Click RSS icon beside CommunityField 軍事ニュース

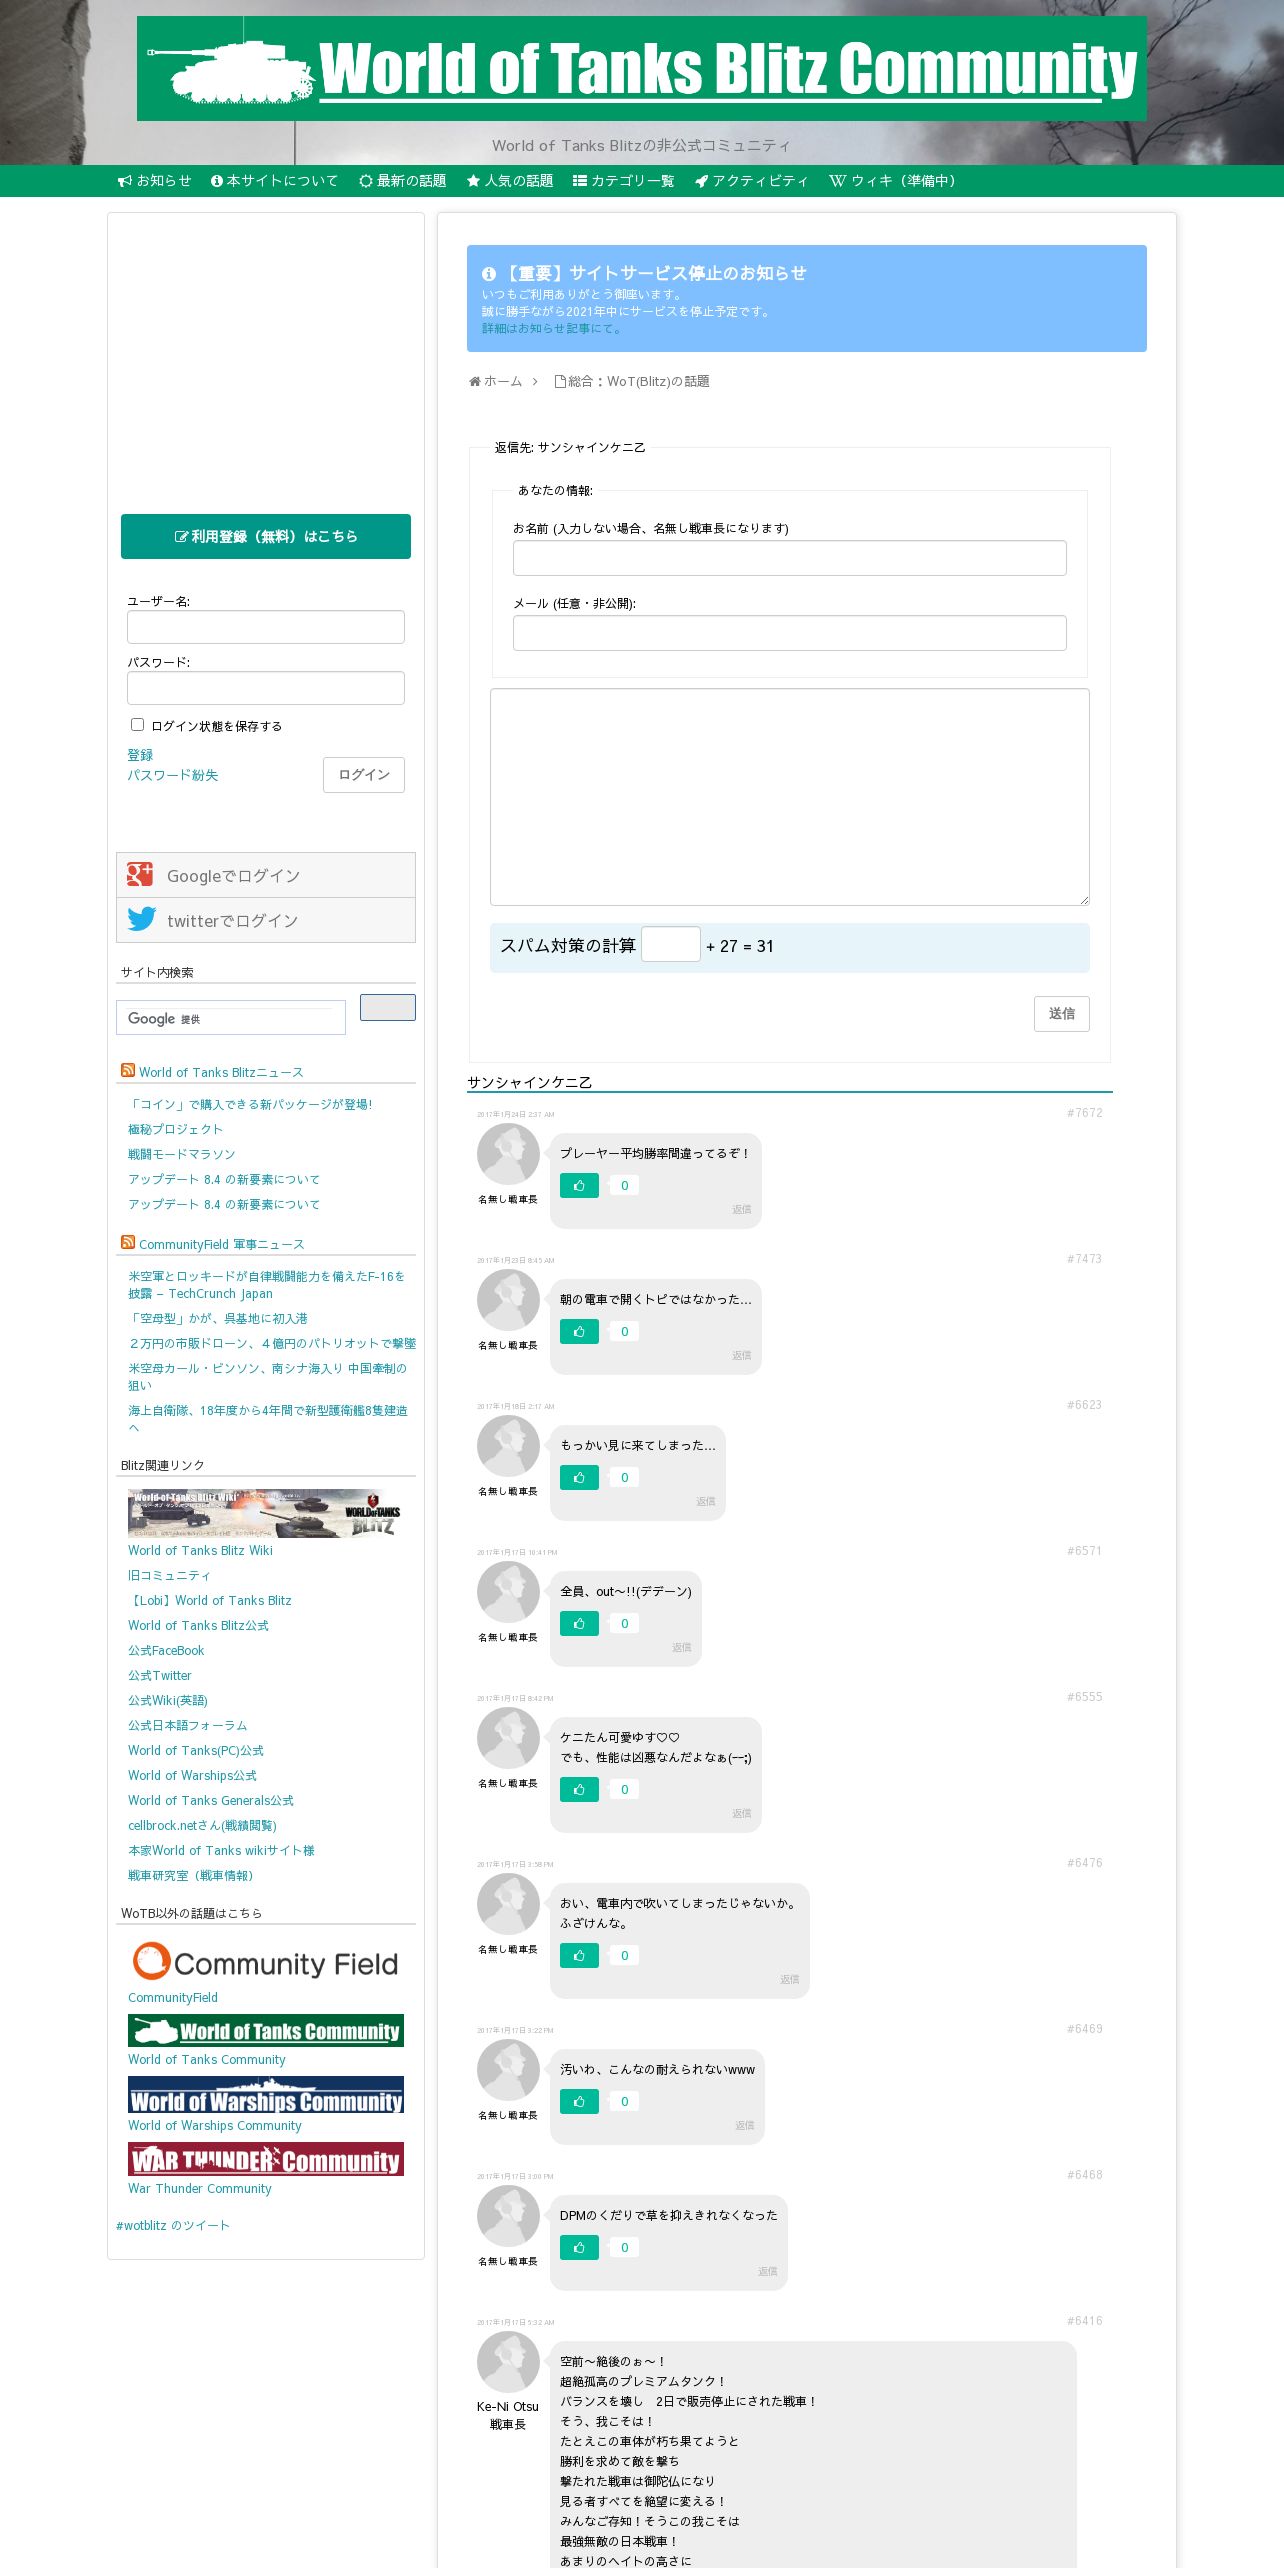(128, 1243)
